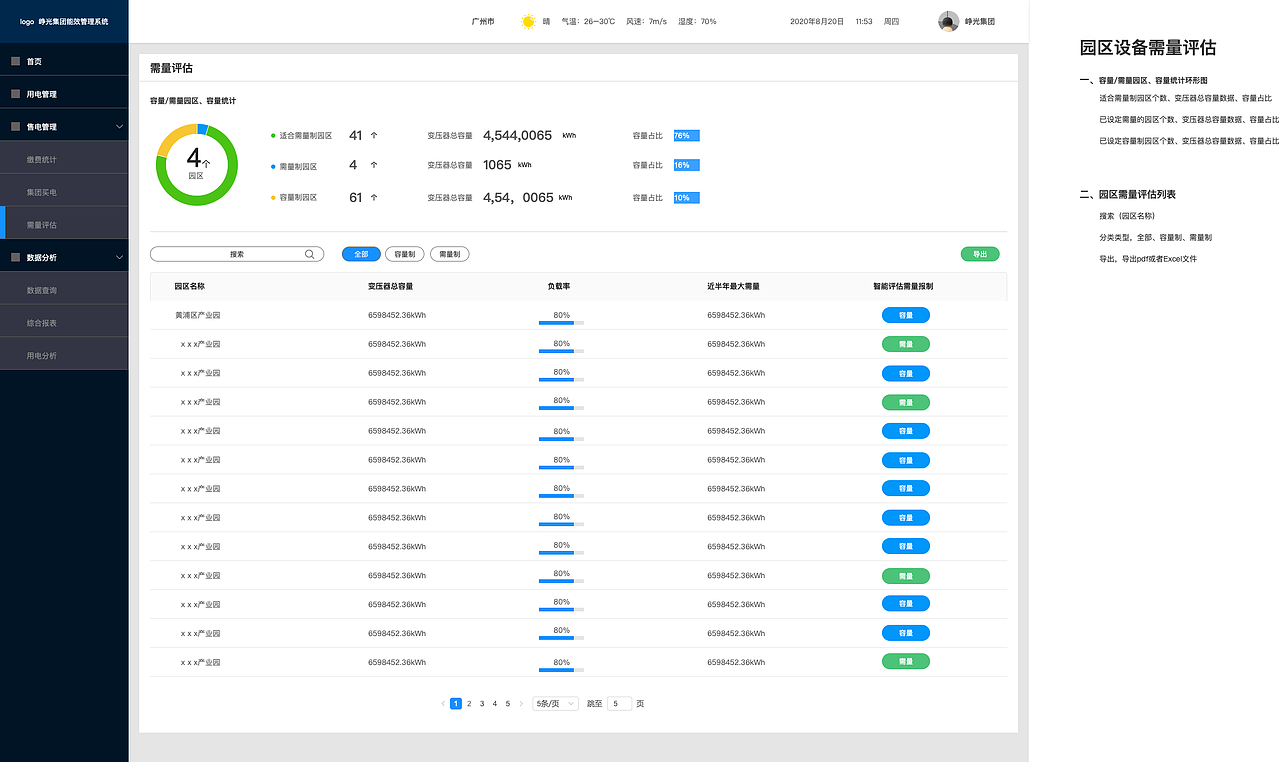Click the magnifier icon in search box
This screenshot has height=762, width=1280.
pyautogui.click(x=310, y=254)
